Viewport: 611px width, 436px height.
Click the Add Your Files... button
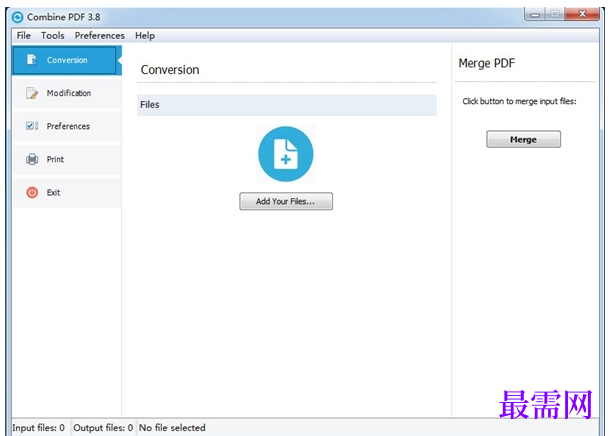[x=286, y=201]
